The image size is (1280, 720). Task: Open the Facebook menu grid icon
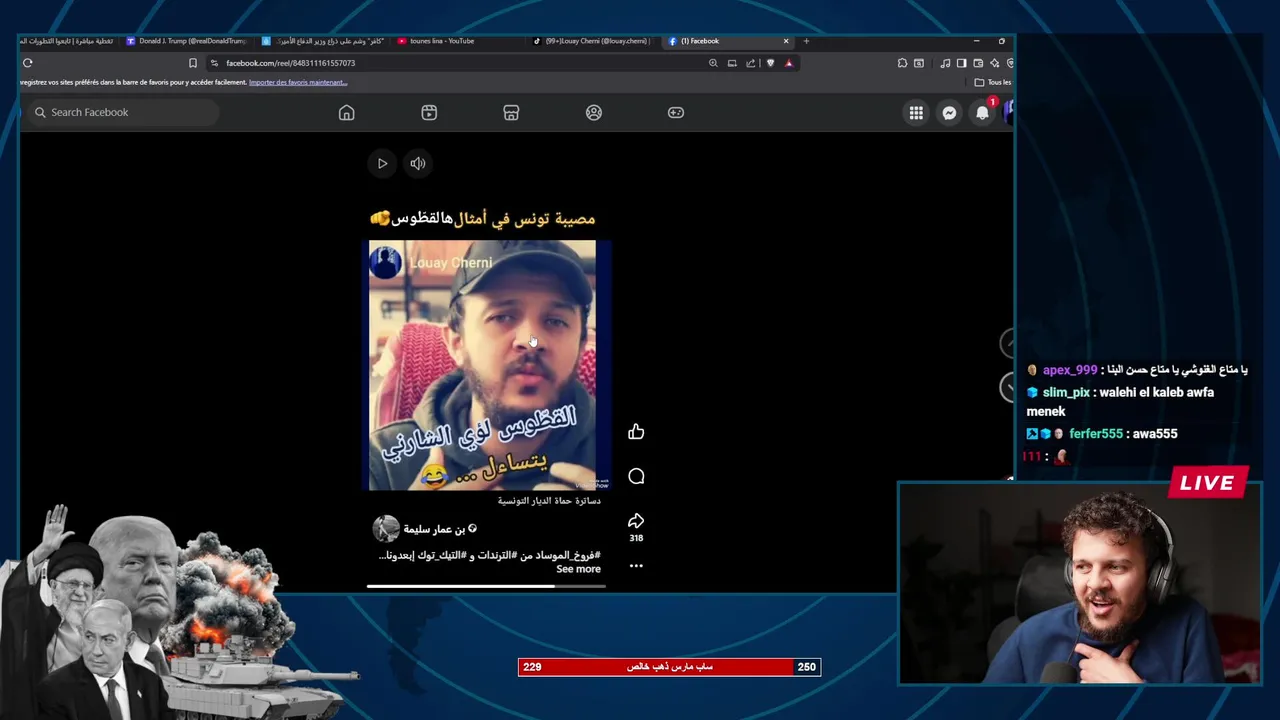click(916, 113)
